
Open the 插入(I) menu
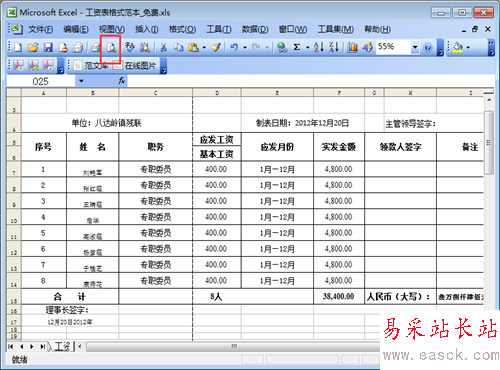pos(146,30)
